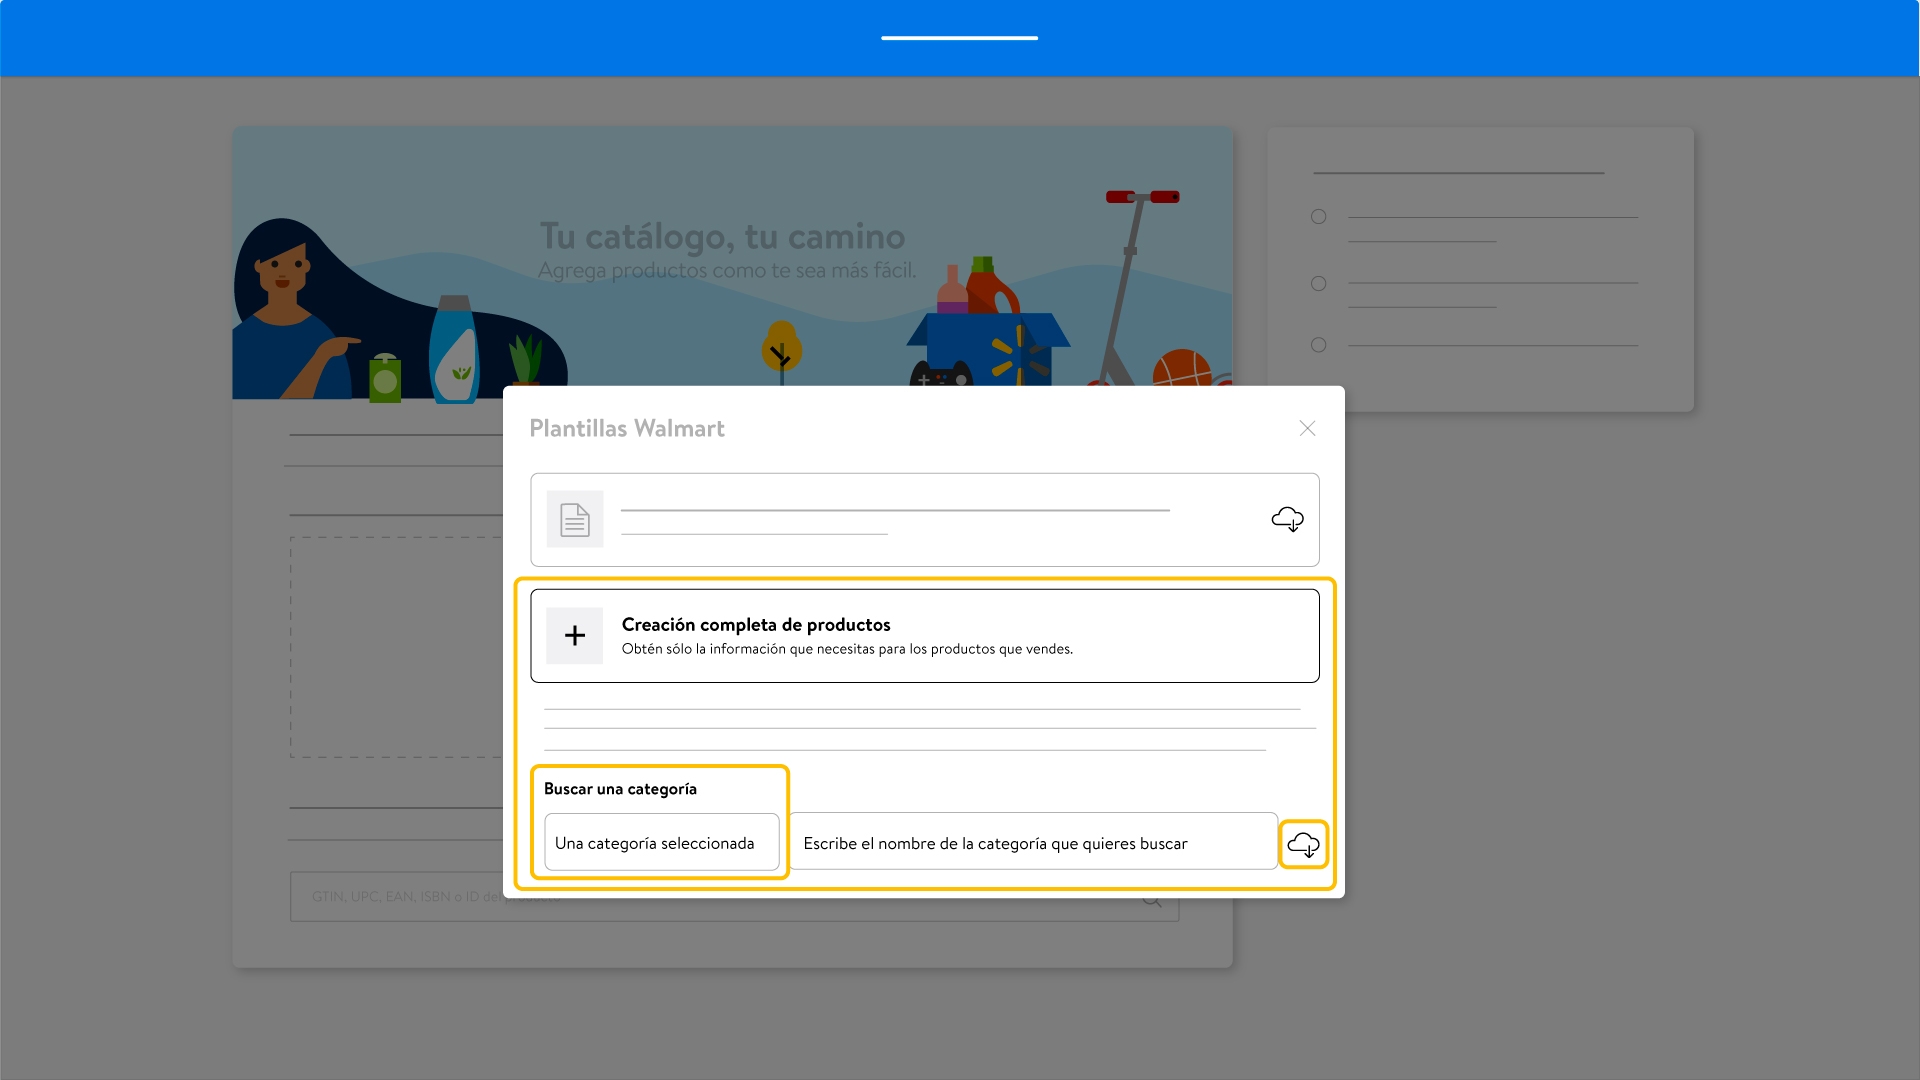Download category template with highlighted cloud icon
Screen dimensions: 1920x1080
pyautogui.click(x=1303, y=844)
